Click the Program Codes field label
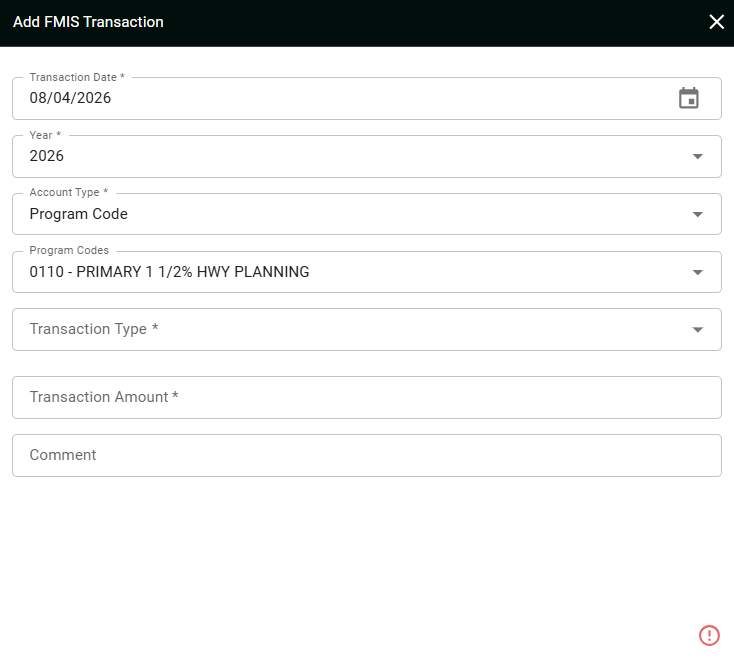This screenshot has width=734, height=661. 69,250
